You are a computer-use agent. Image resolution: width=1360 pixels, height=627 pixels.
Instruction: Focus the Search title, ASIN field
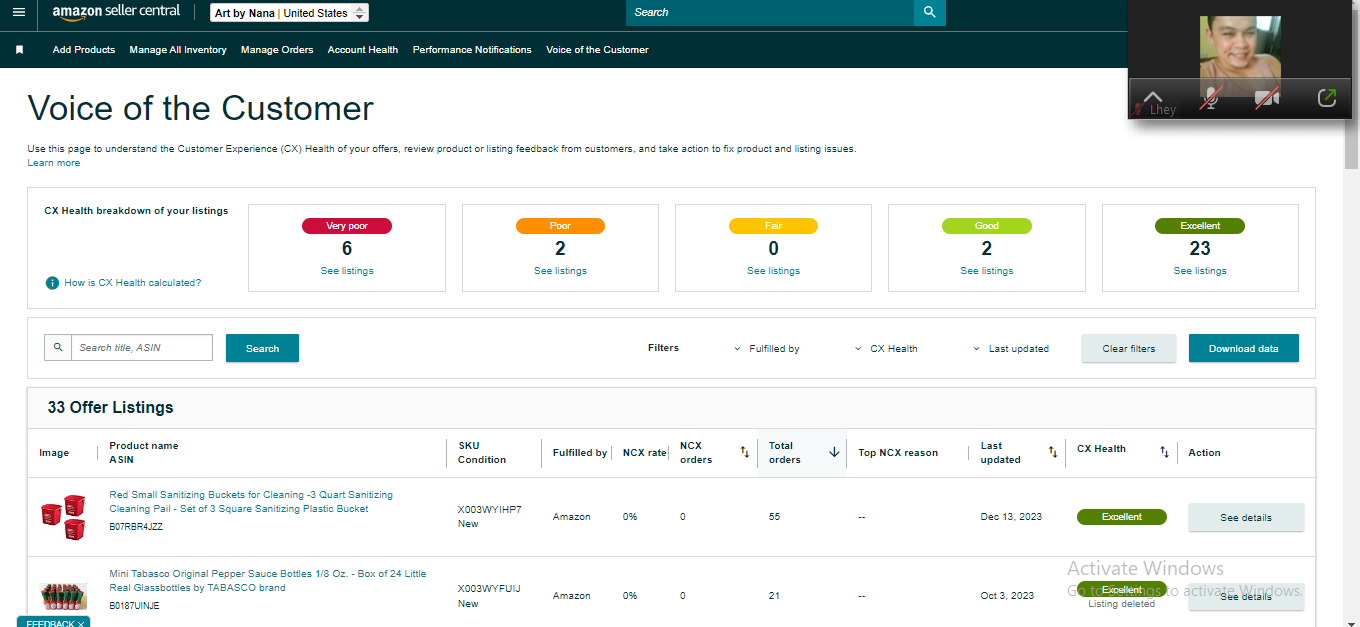point(142,347)
